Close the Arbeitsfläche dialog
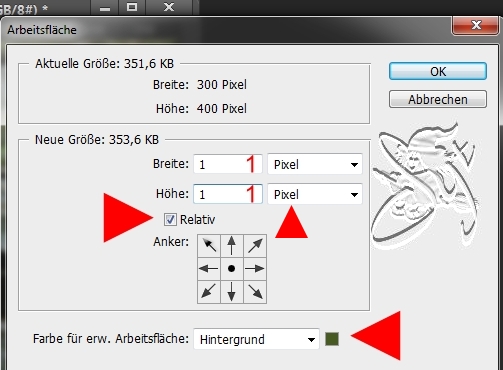This screenshot has width=503, height=370. click(476, 25)
